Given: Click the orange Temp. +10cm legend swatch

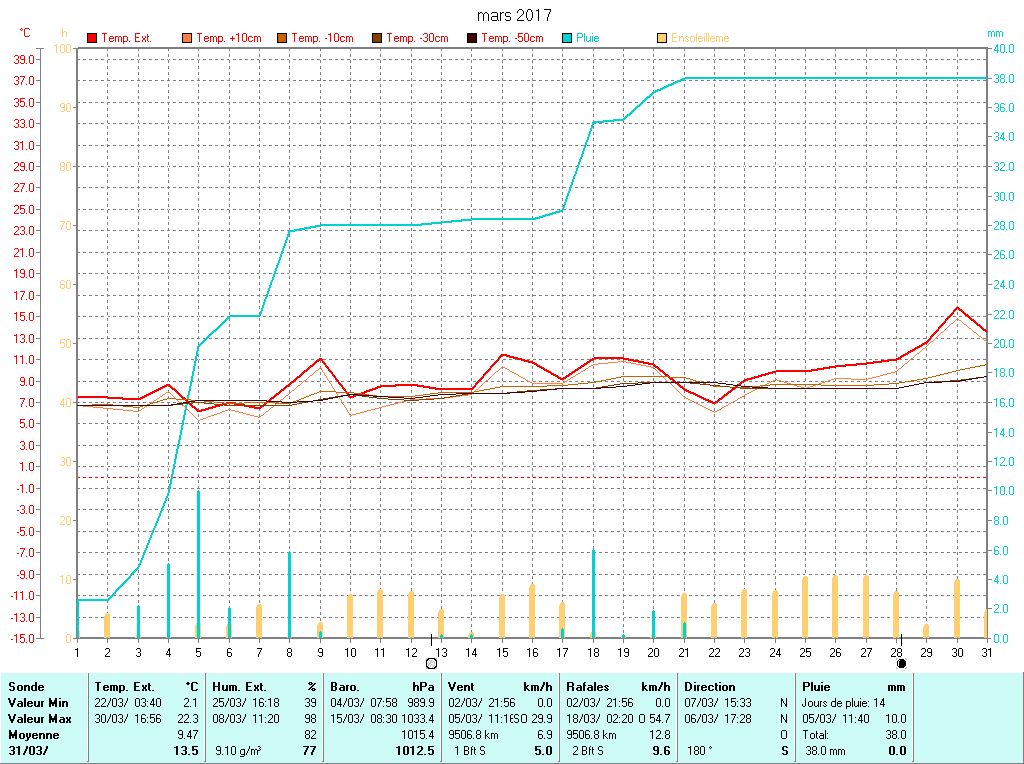Looking at the screenshot, I should pos(188,38).
